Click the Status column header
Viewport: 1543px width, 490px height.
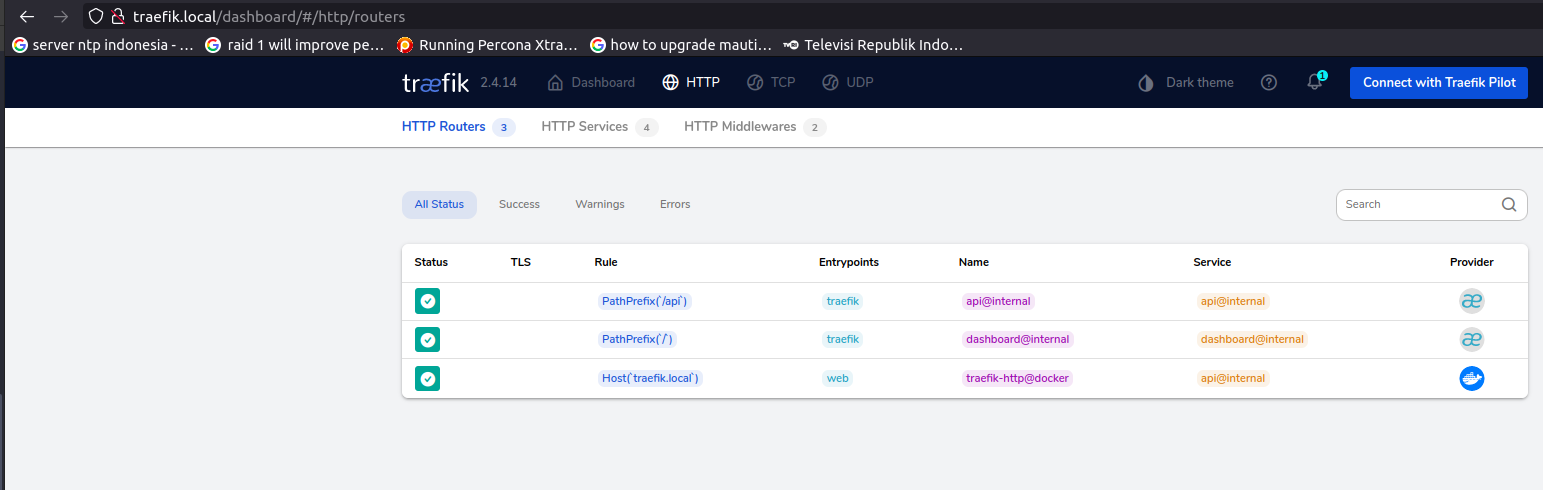click(x=431, y=262)
